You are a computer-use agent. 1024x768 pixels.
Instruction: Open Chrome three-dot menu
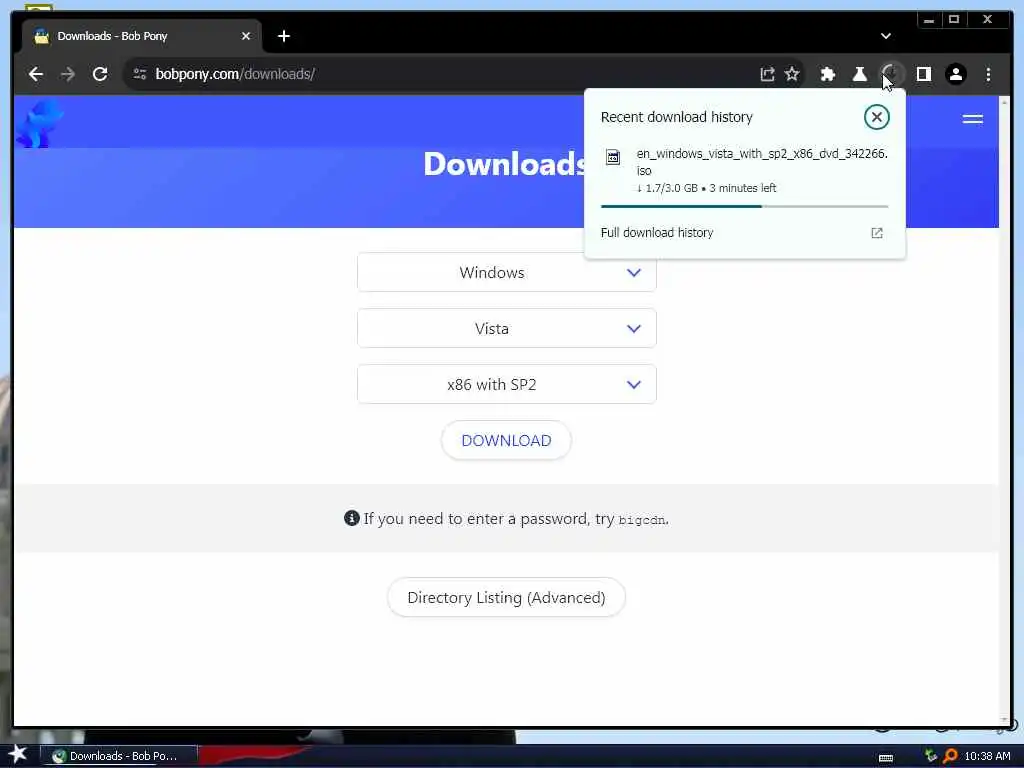click(988, 74)
